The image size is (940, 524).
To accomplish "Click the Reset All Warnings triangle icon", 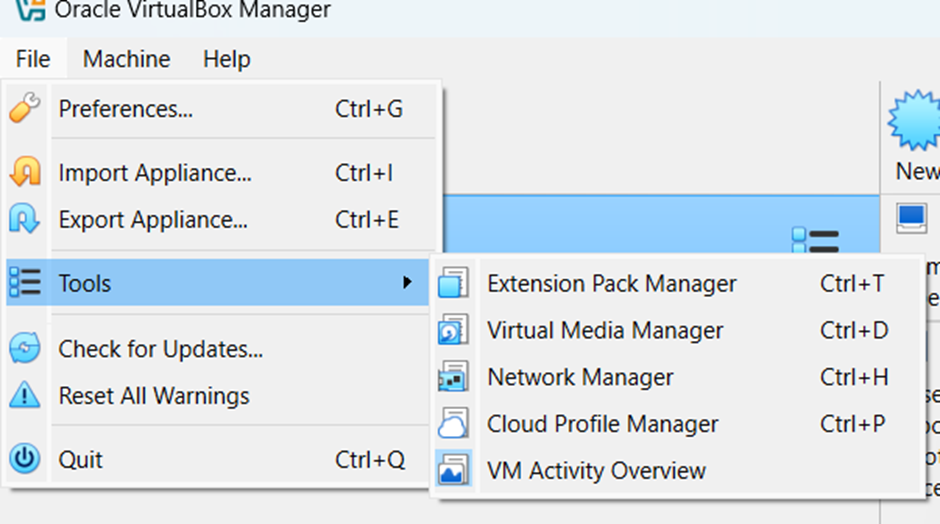I will pyautogui.click(x=25, y=394).
